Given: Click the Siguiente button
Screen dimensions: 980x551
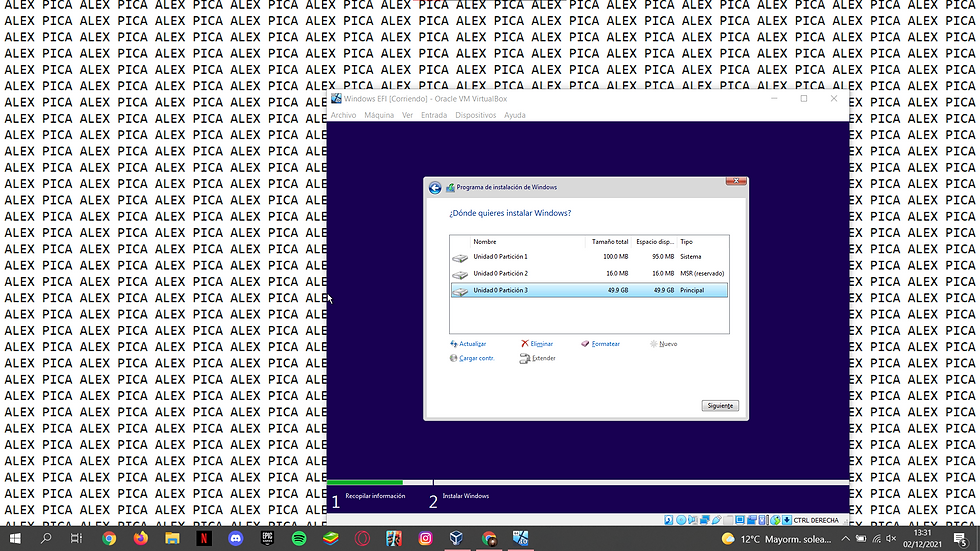Looking at the screenshot, I should click(720, 405).
